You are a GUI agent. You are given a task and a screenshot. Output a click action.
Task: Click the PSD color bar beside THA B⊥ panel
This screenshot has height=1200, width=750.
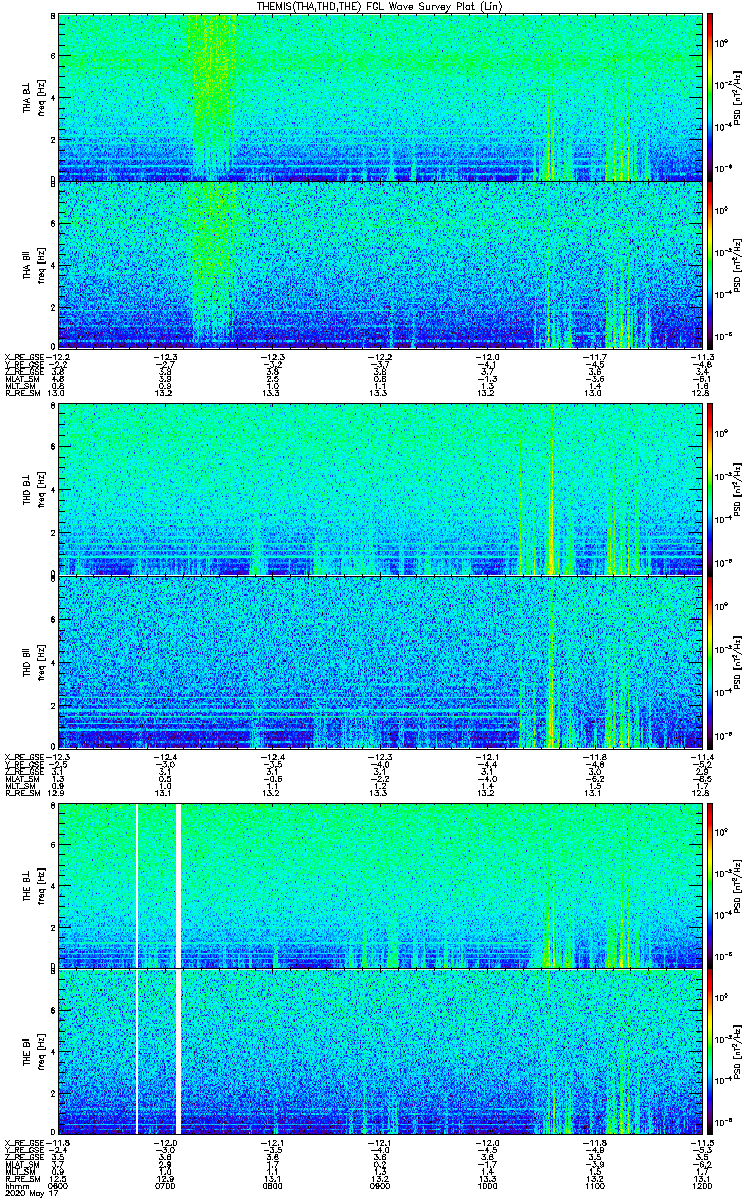point(710,96)
